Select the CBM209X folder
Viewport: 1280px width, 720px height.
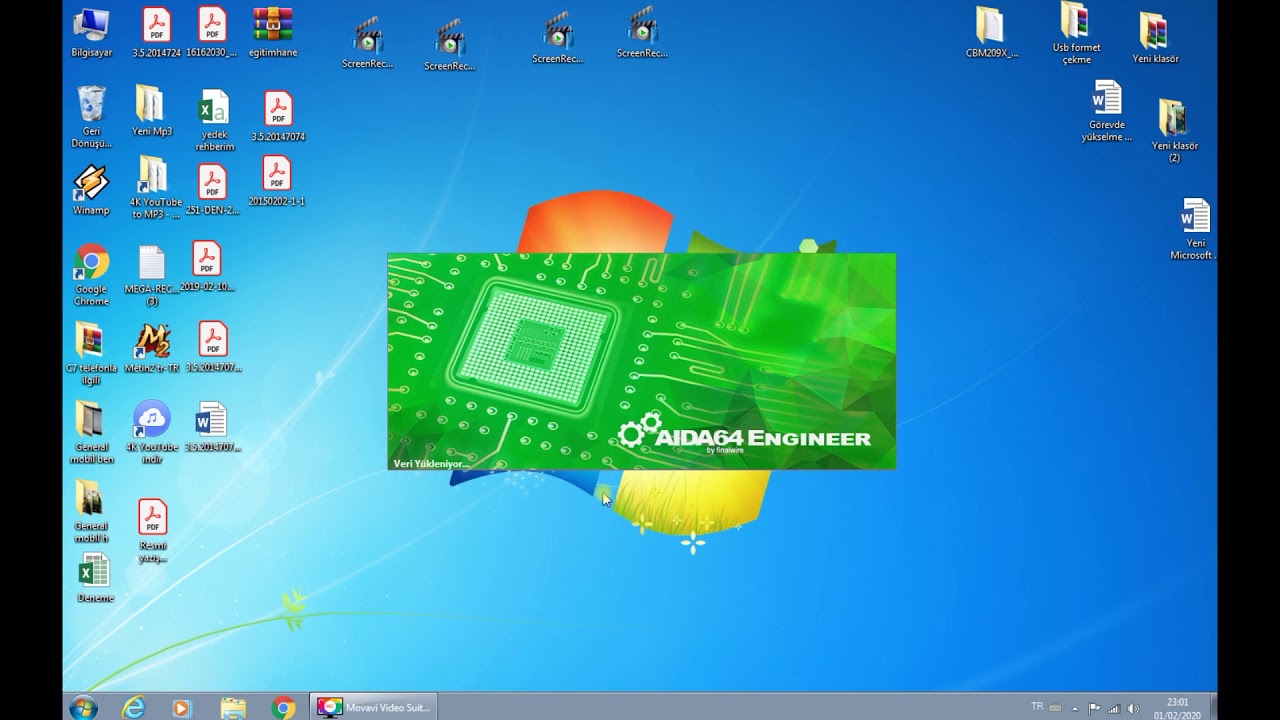click(991, 33)
